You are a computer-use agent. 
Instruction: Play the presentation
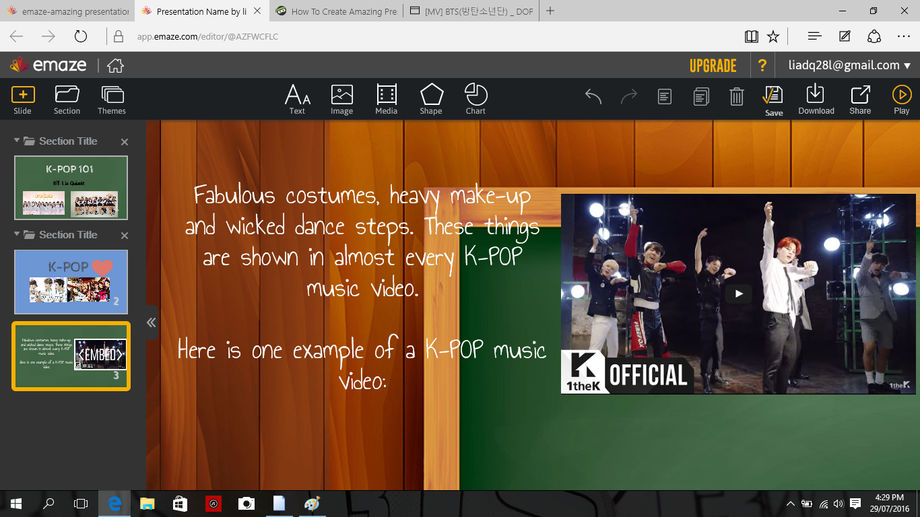[x=901, y=99]
